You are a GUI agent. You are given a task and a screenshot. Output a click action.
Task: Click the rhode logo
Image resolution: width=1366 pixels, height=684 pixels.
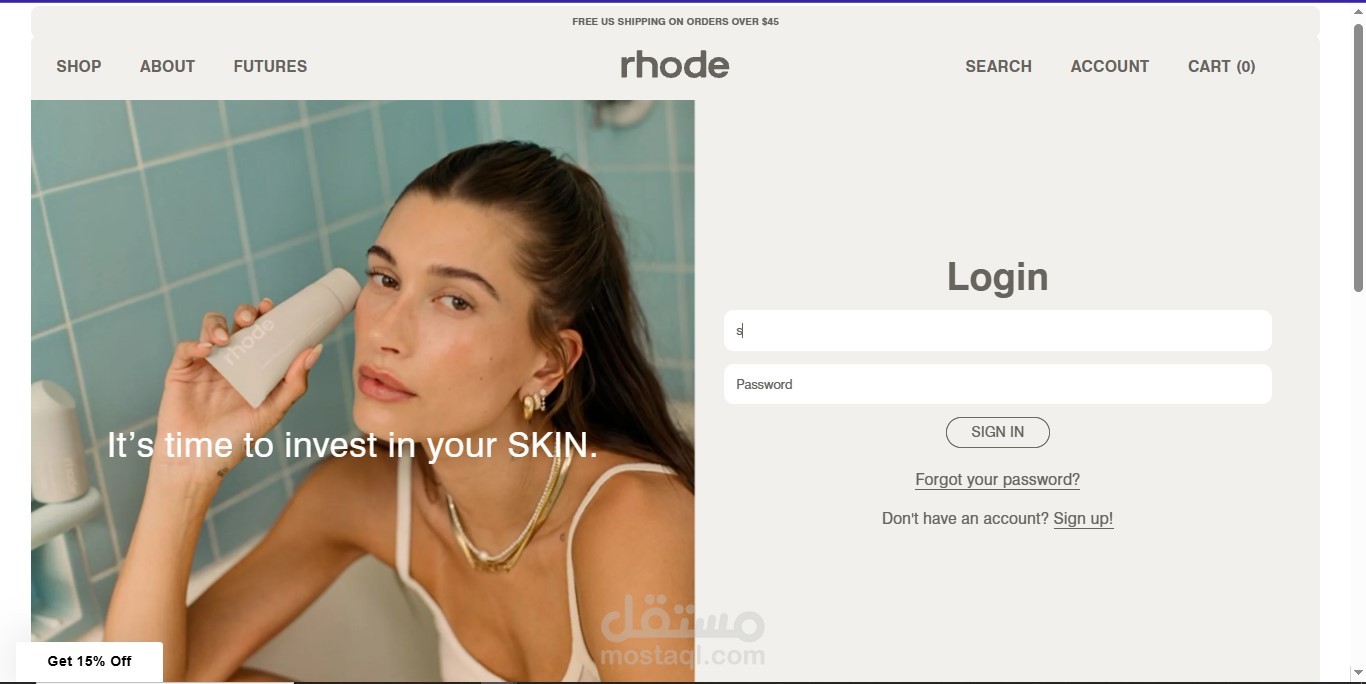(x=675, y=65)
